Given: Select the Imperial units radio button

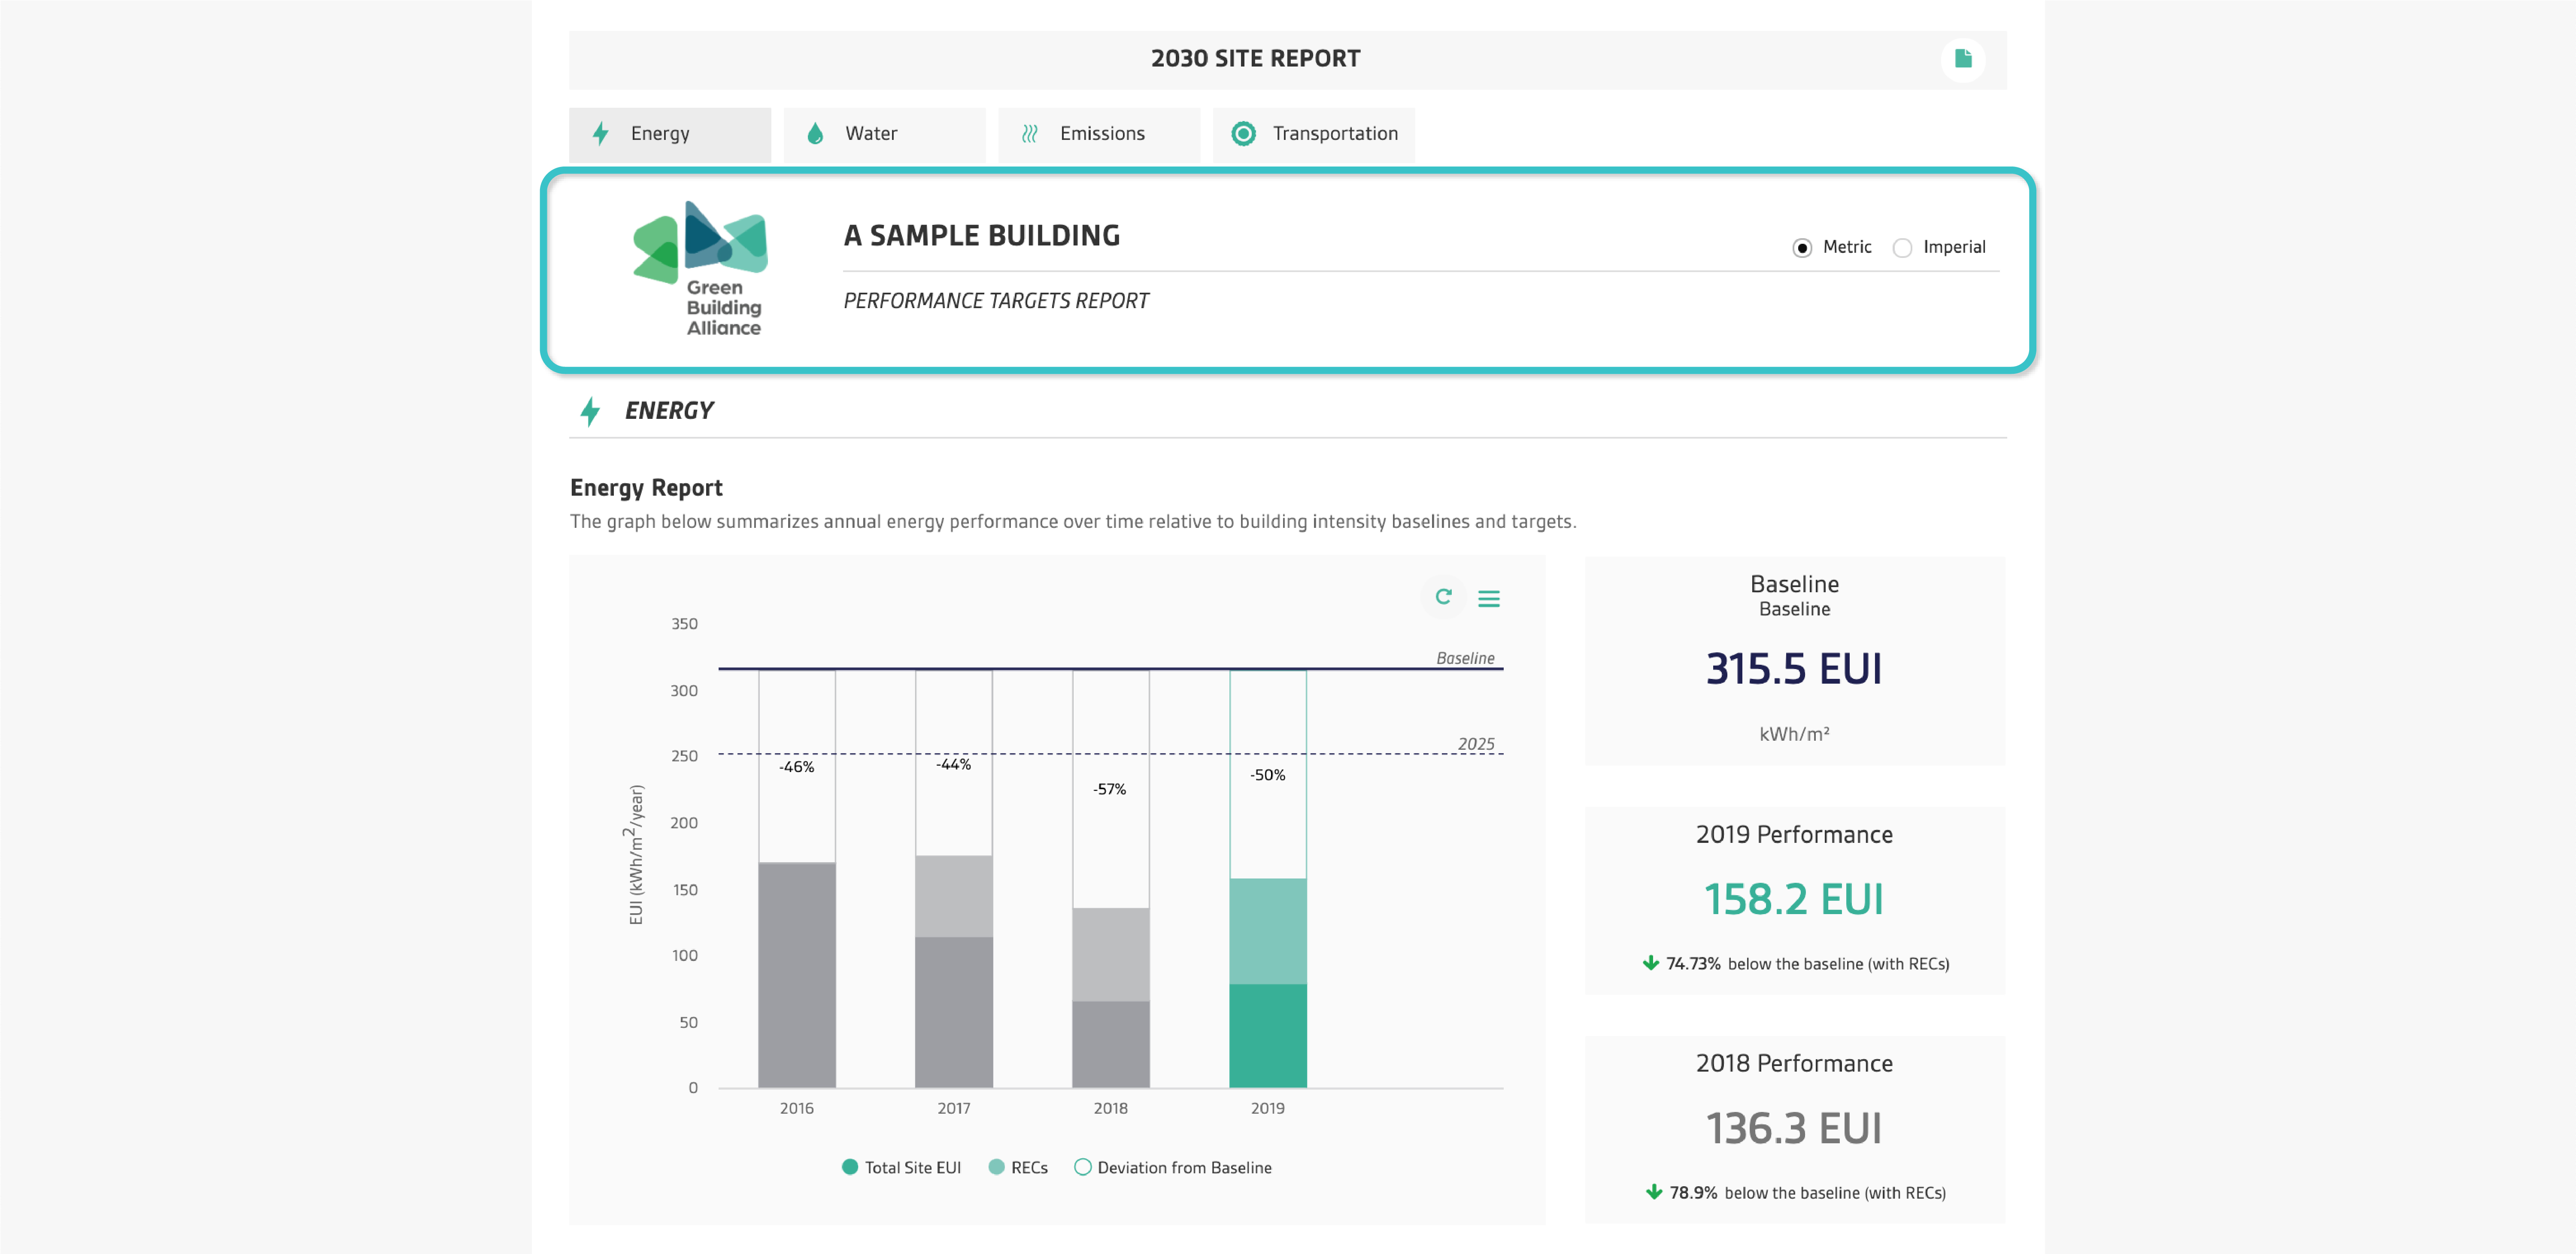Looking at the screenshot, I should tap(1902, 248).
